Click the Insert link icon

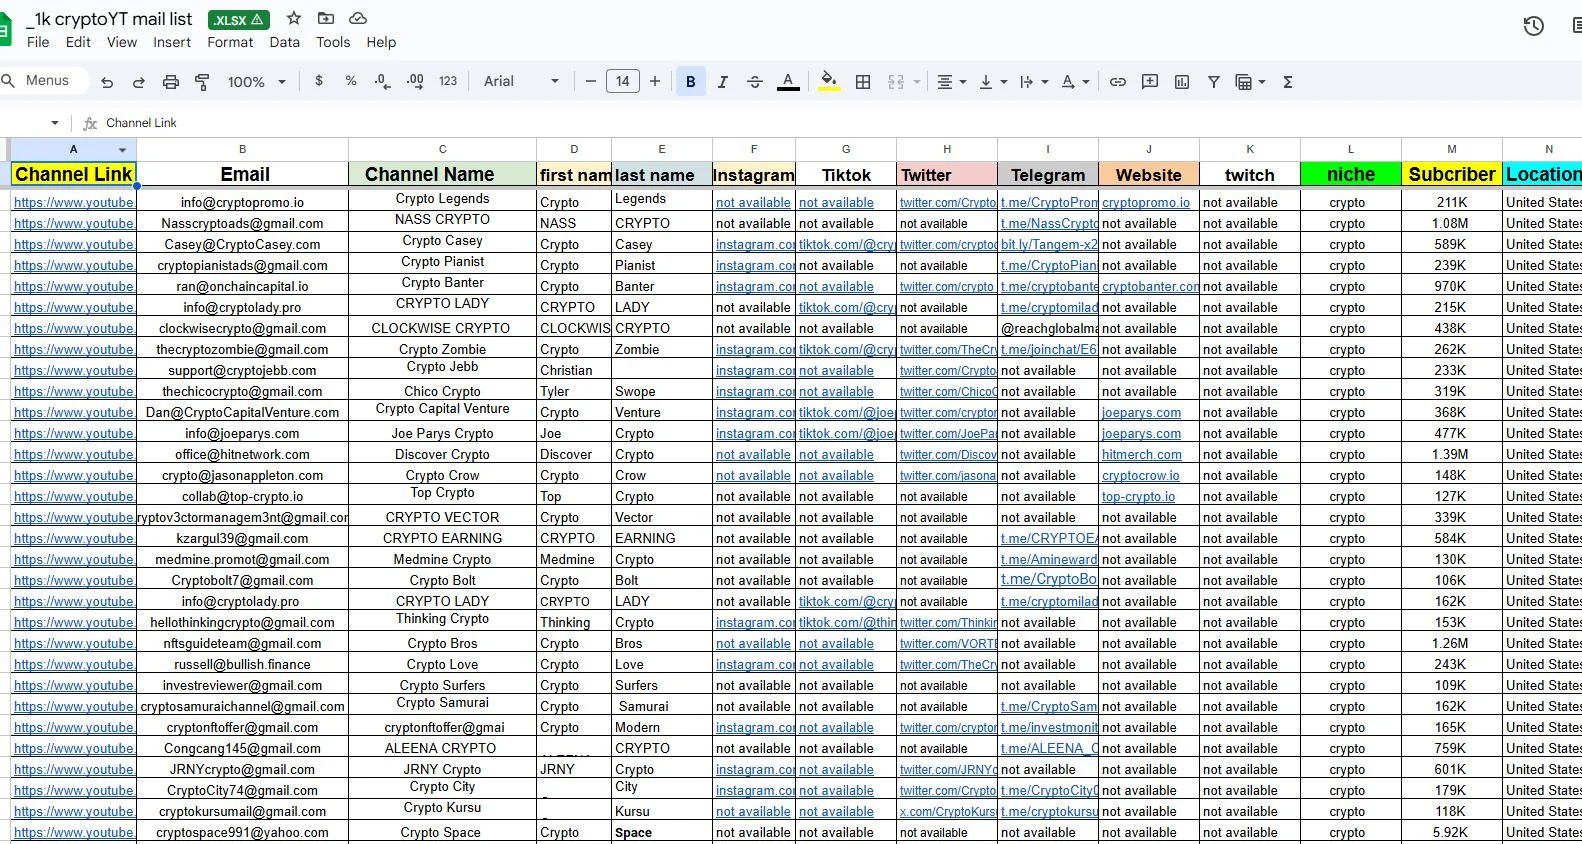coord(1118,82)
